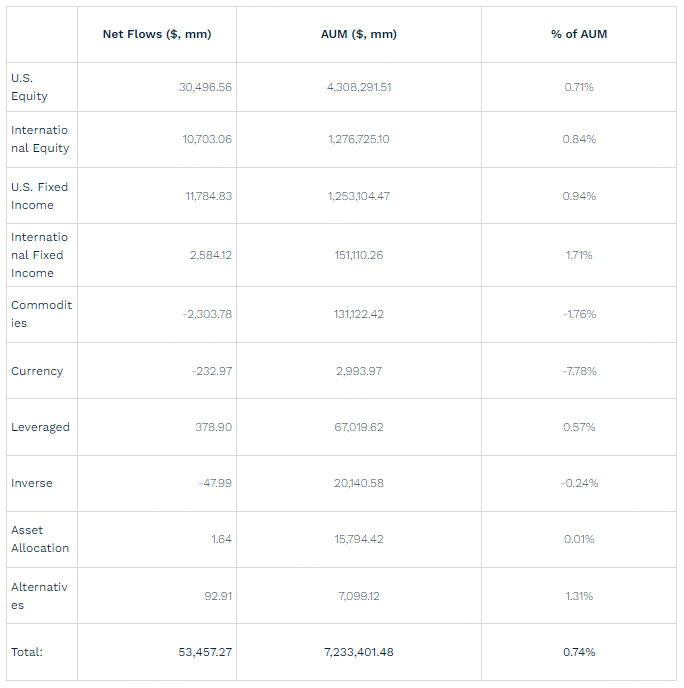Image resolution: width=684 pixels, height=688 pixels.
Task: Click the Currency row label
Action: pos(37,371)
